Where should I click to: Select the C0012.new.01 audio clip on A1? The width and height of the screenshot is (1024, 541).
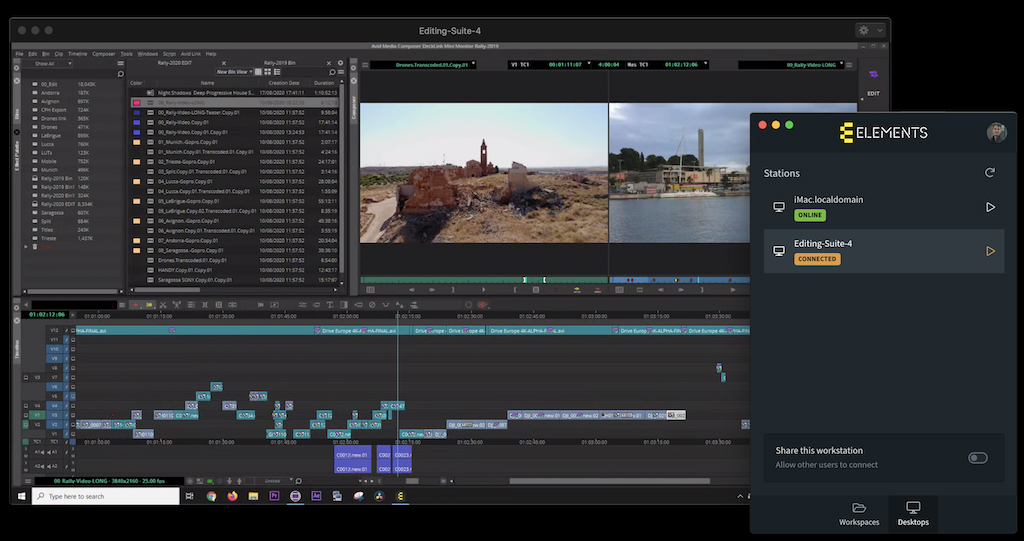[353, 454]
